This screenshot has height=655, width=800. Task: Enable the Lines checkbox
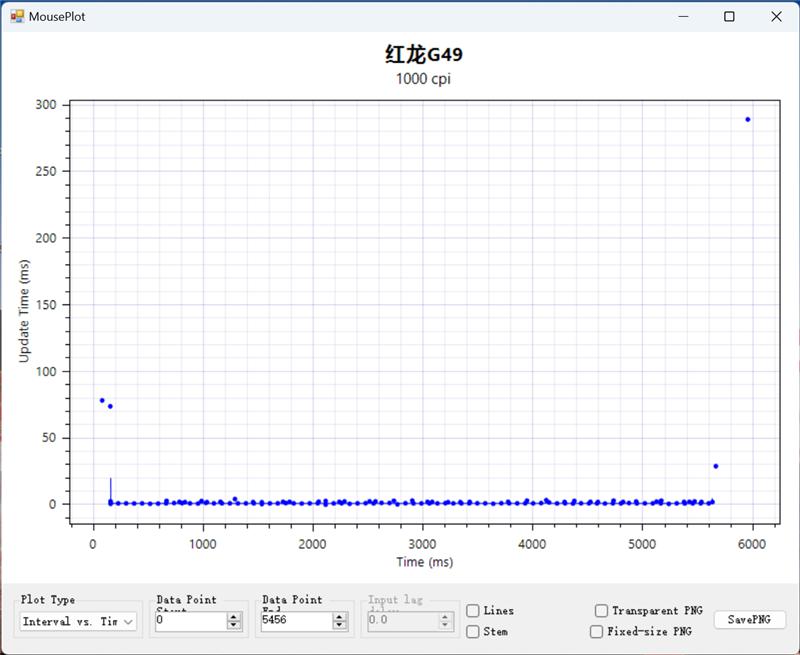click(x=473, y=611)
